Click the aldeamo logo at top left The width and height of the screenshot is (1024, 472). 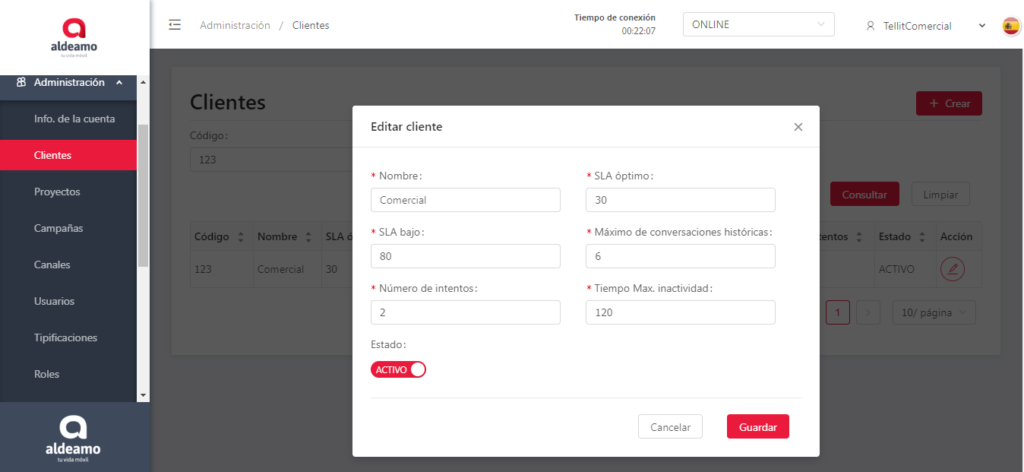point(74,37)
